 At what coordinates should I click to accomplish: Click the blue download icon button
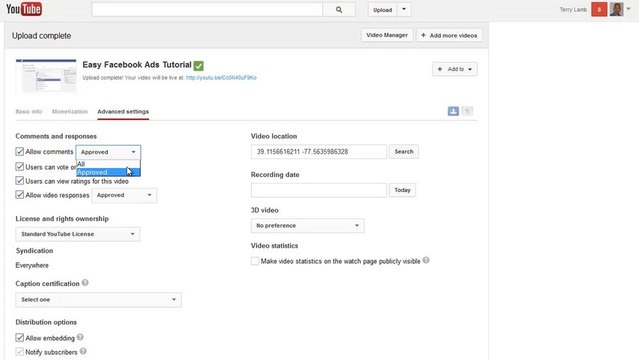coord(453,111)
